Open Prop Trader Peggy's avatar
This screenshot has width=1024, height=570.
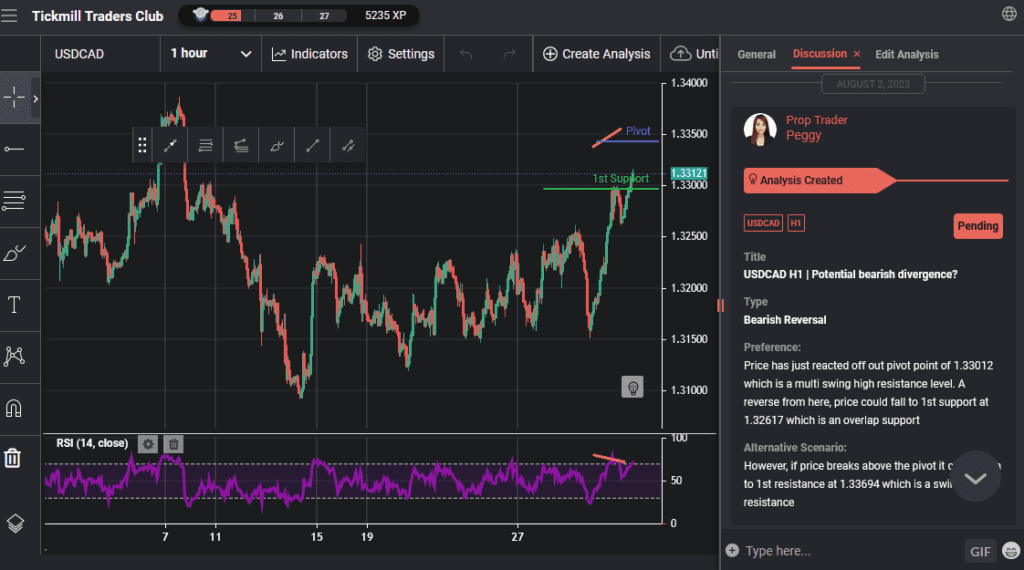(760, 129)
